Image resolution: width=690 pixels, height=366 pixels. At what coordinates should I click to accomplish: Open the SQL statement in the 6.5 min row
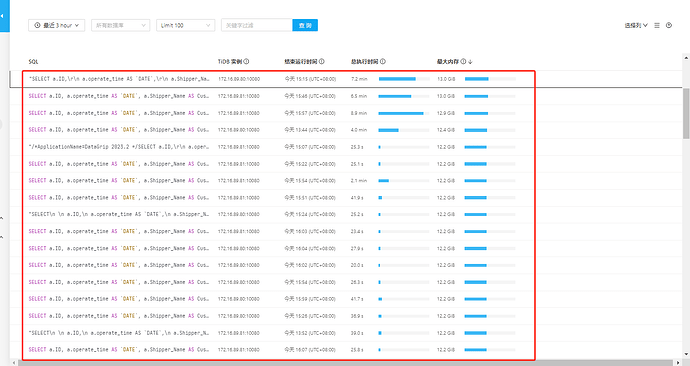coord(119,96)
